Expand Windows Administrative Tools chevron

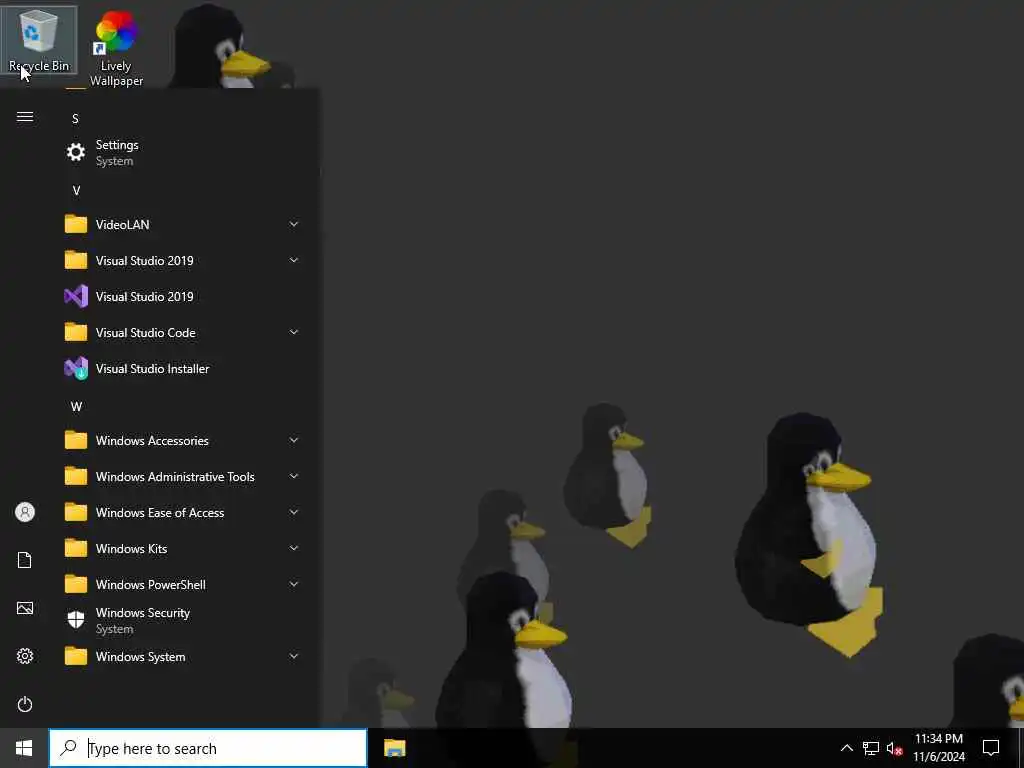[x=294, y=476]
